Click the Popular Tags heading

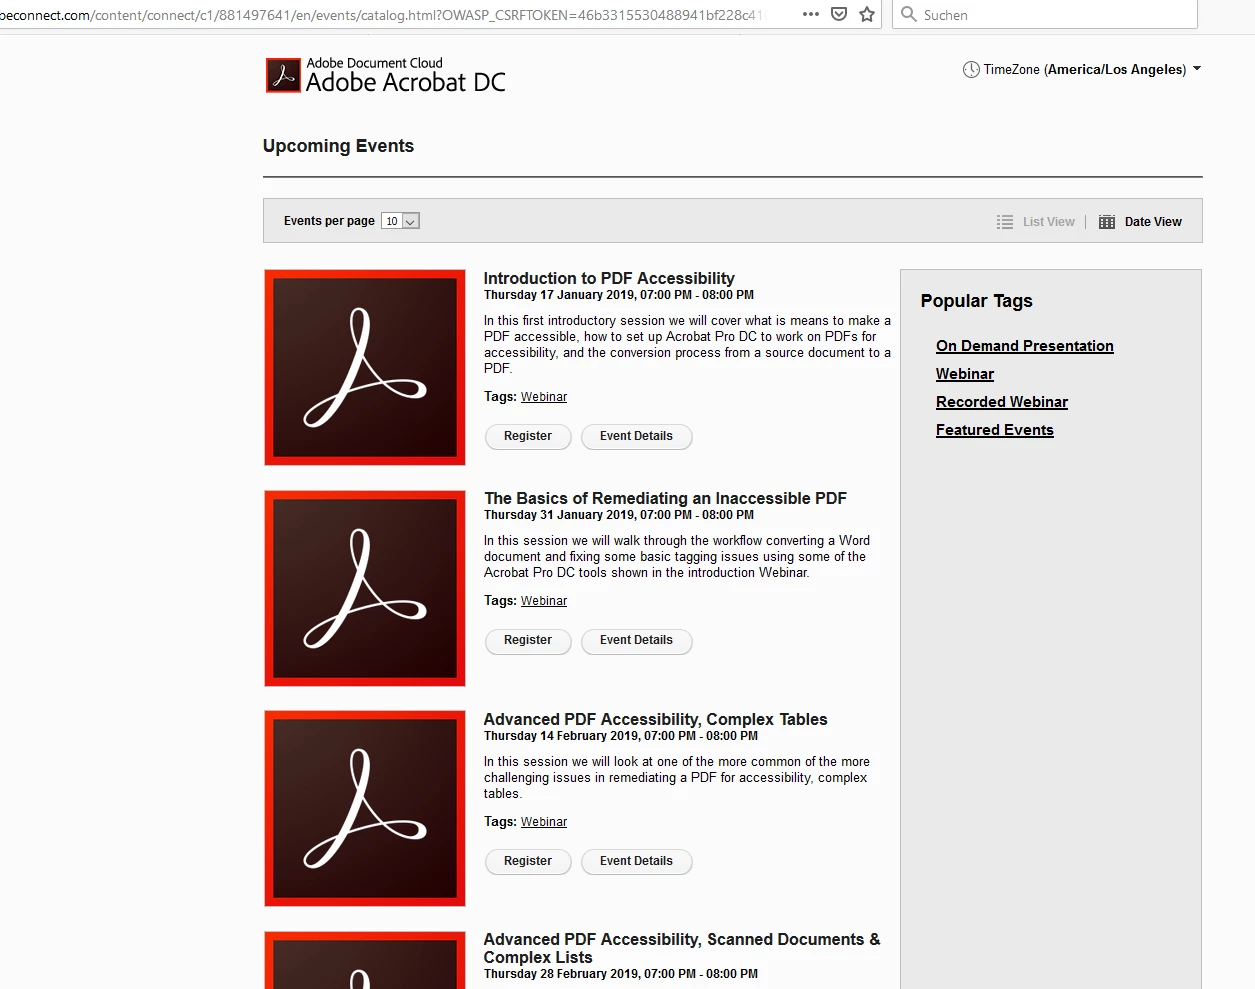point(977,301)
